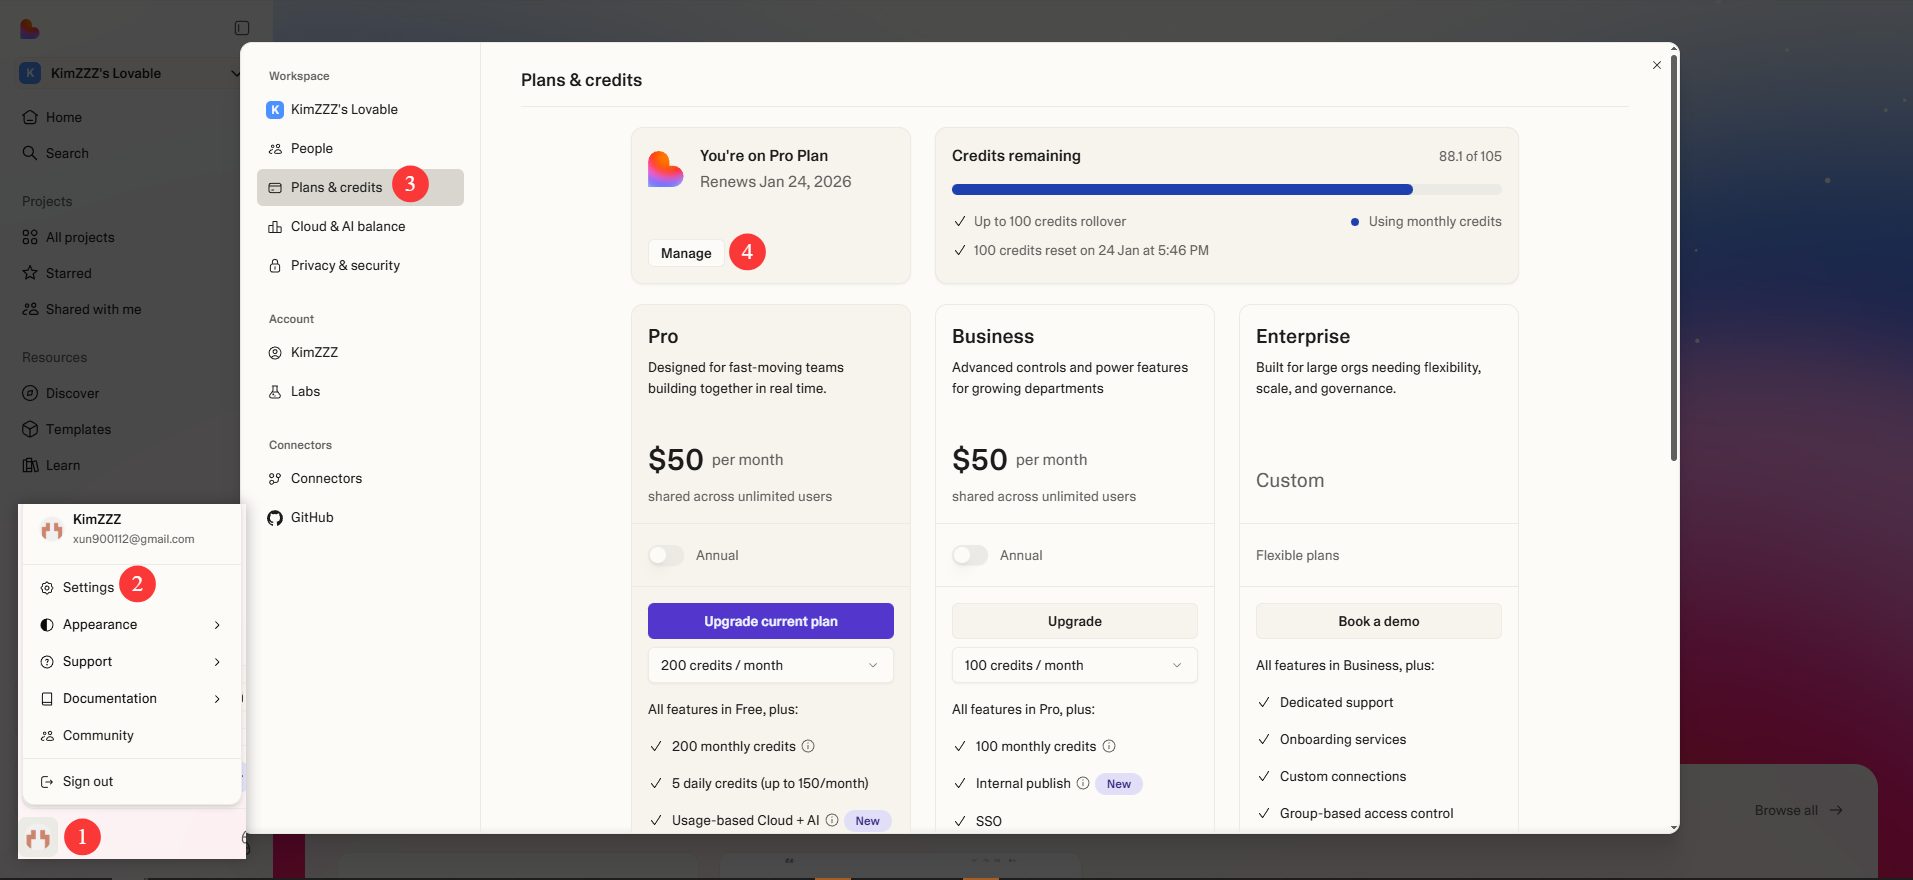Click info icon beside 100 monthly credits
The image size is (1913, 880).
coord(1109,746)
